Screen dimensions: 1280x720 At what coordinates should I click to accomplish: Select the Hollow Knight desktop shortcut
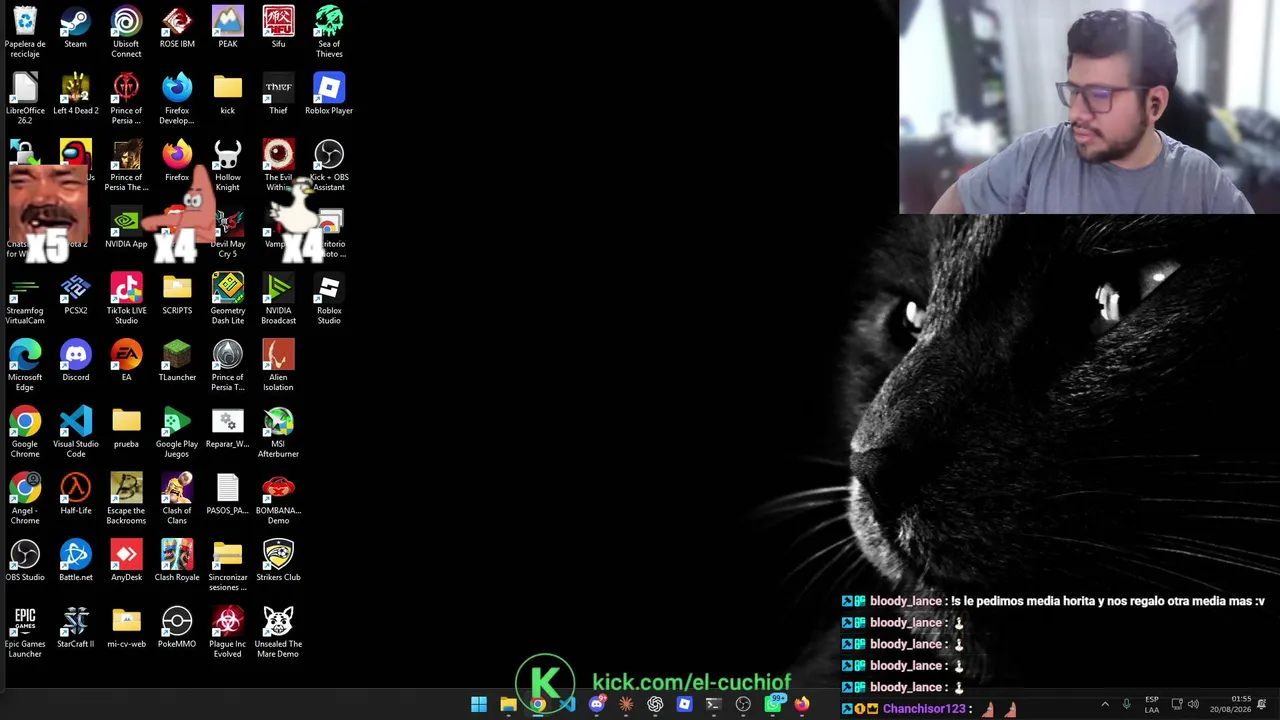point(228,166)
